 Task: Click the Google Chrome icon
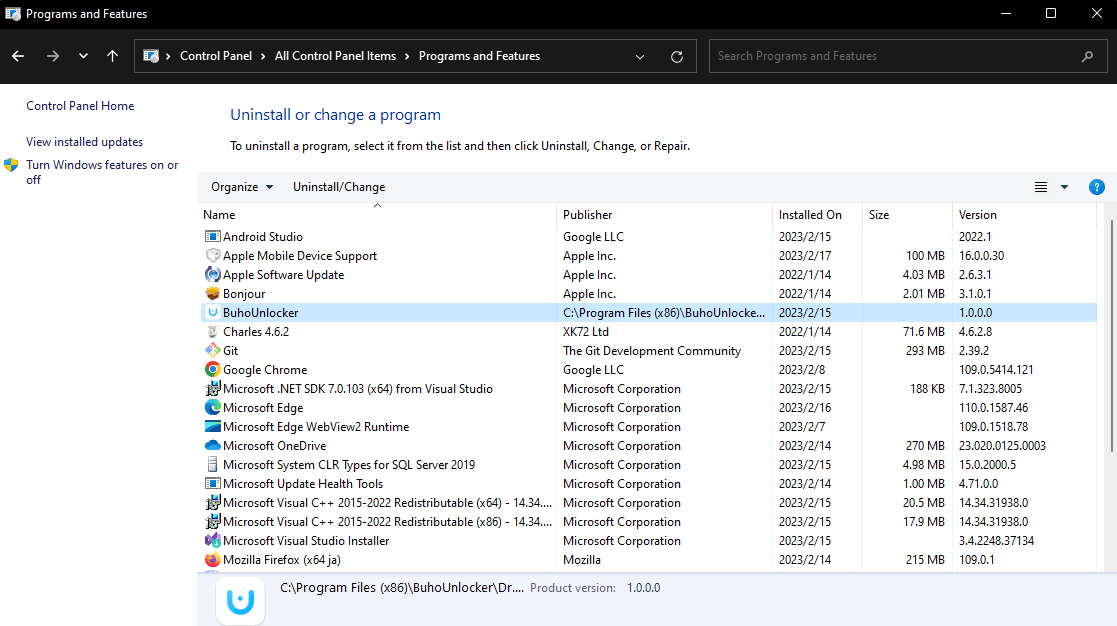point(212,370)
